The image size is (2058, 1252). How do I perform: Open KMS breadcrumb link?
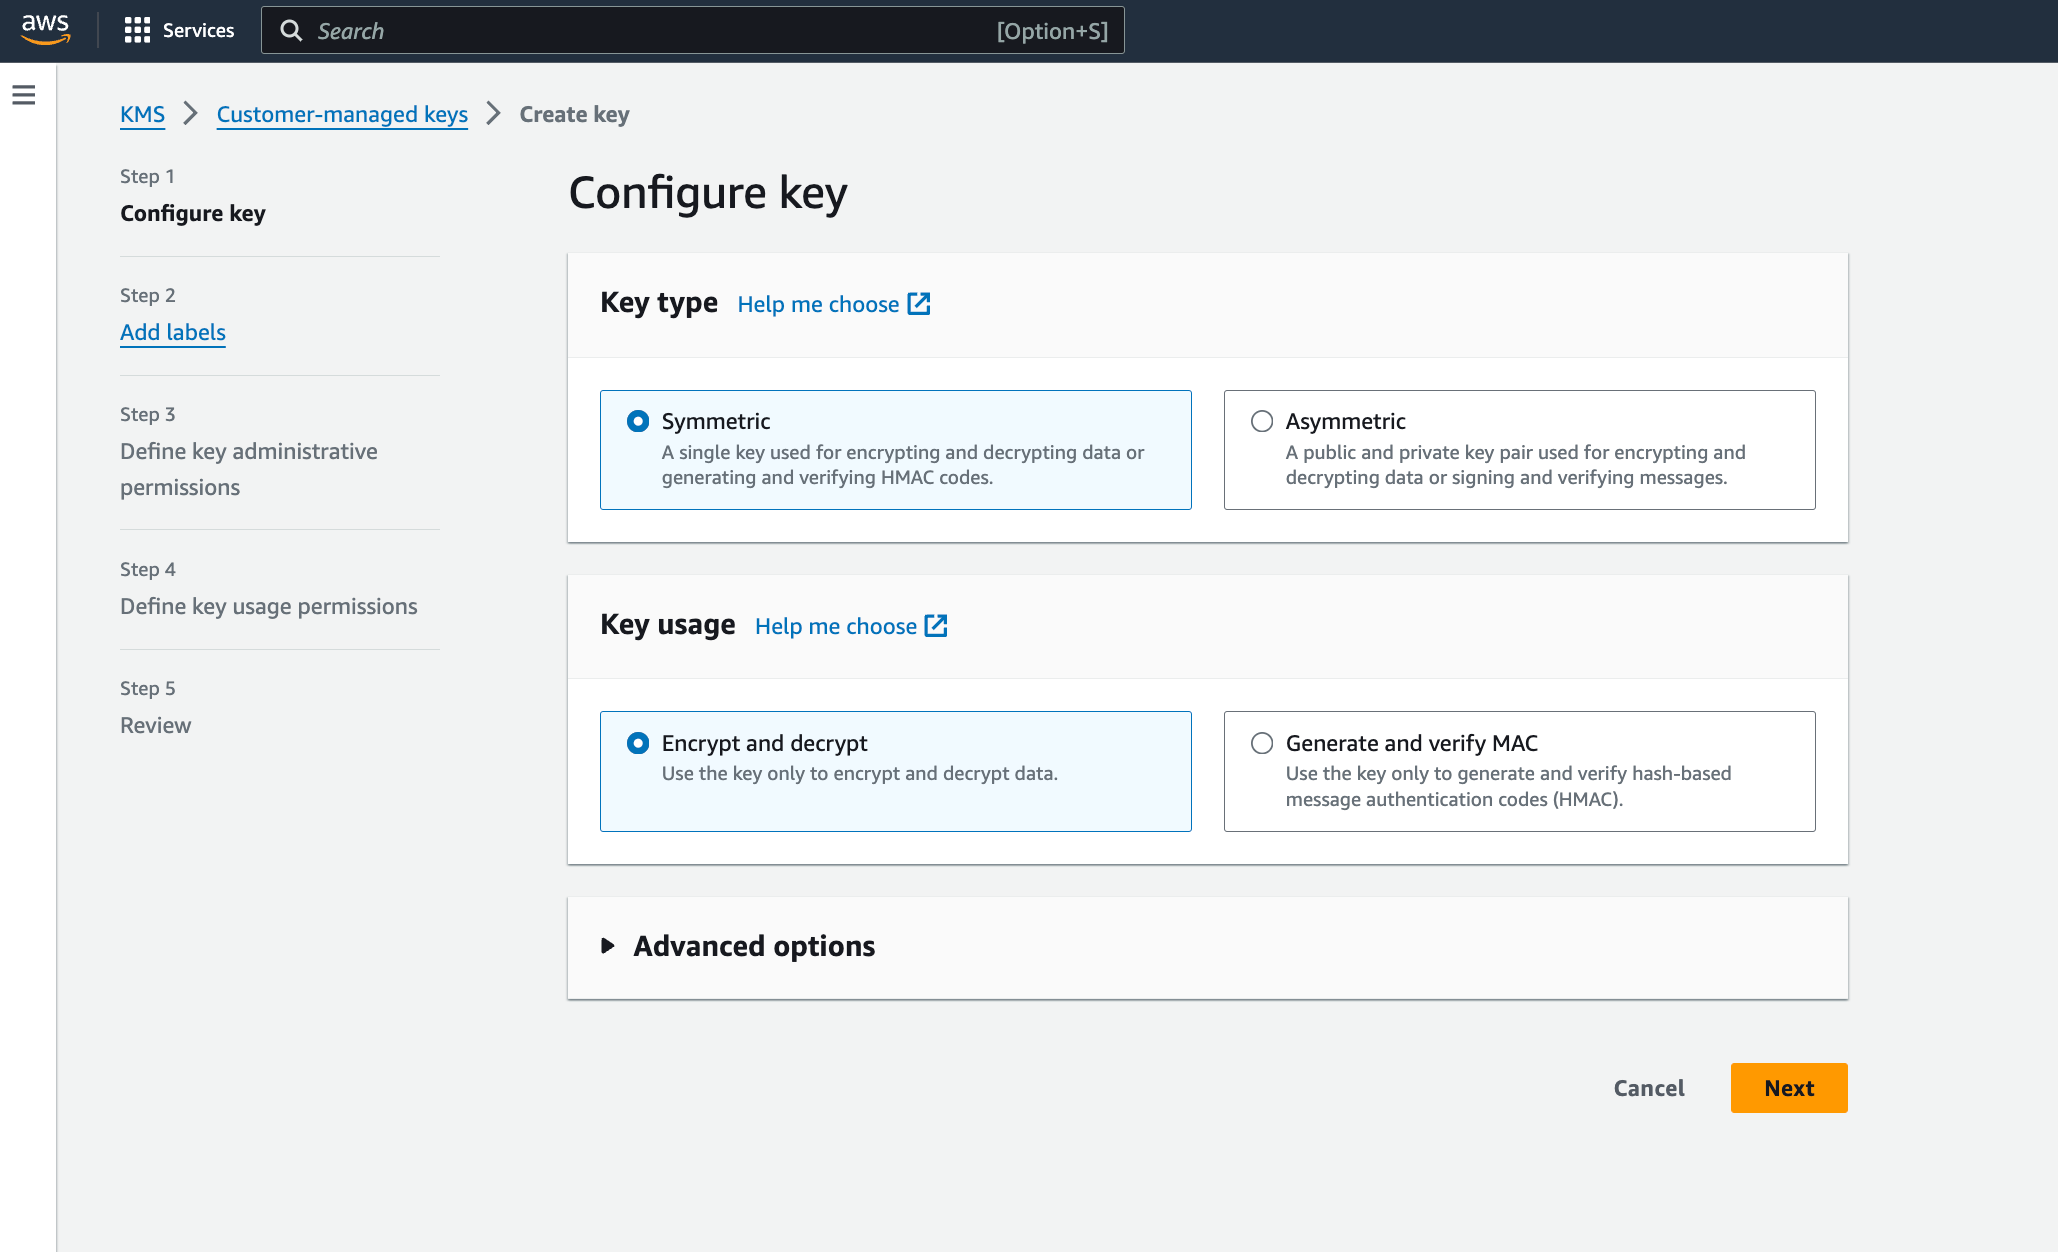(x=142, y=114)
